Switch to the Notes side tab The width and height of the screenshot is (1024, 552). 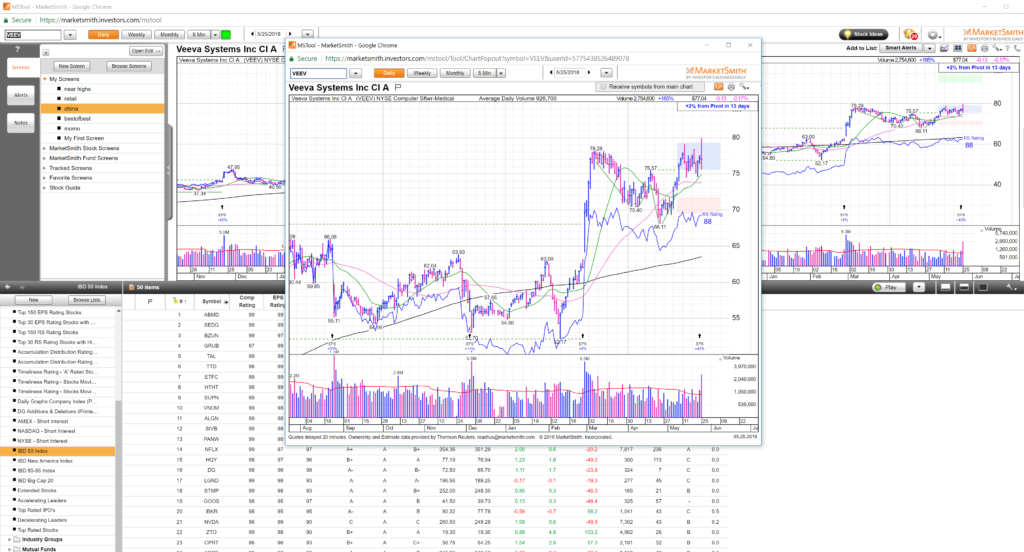click(21, 123)
